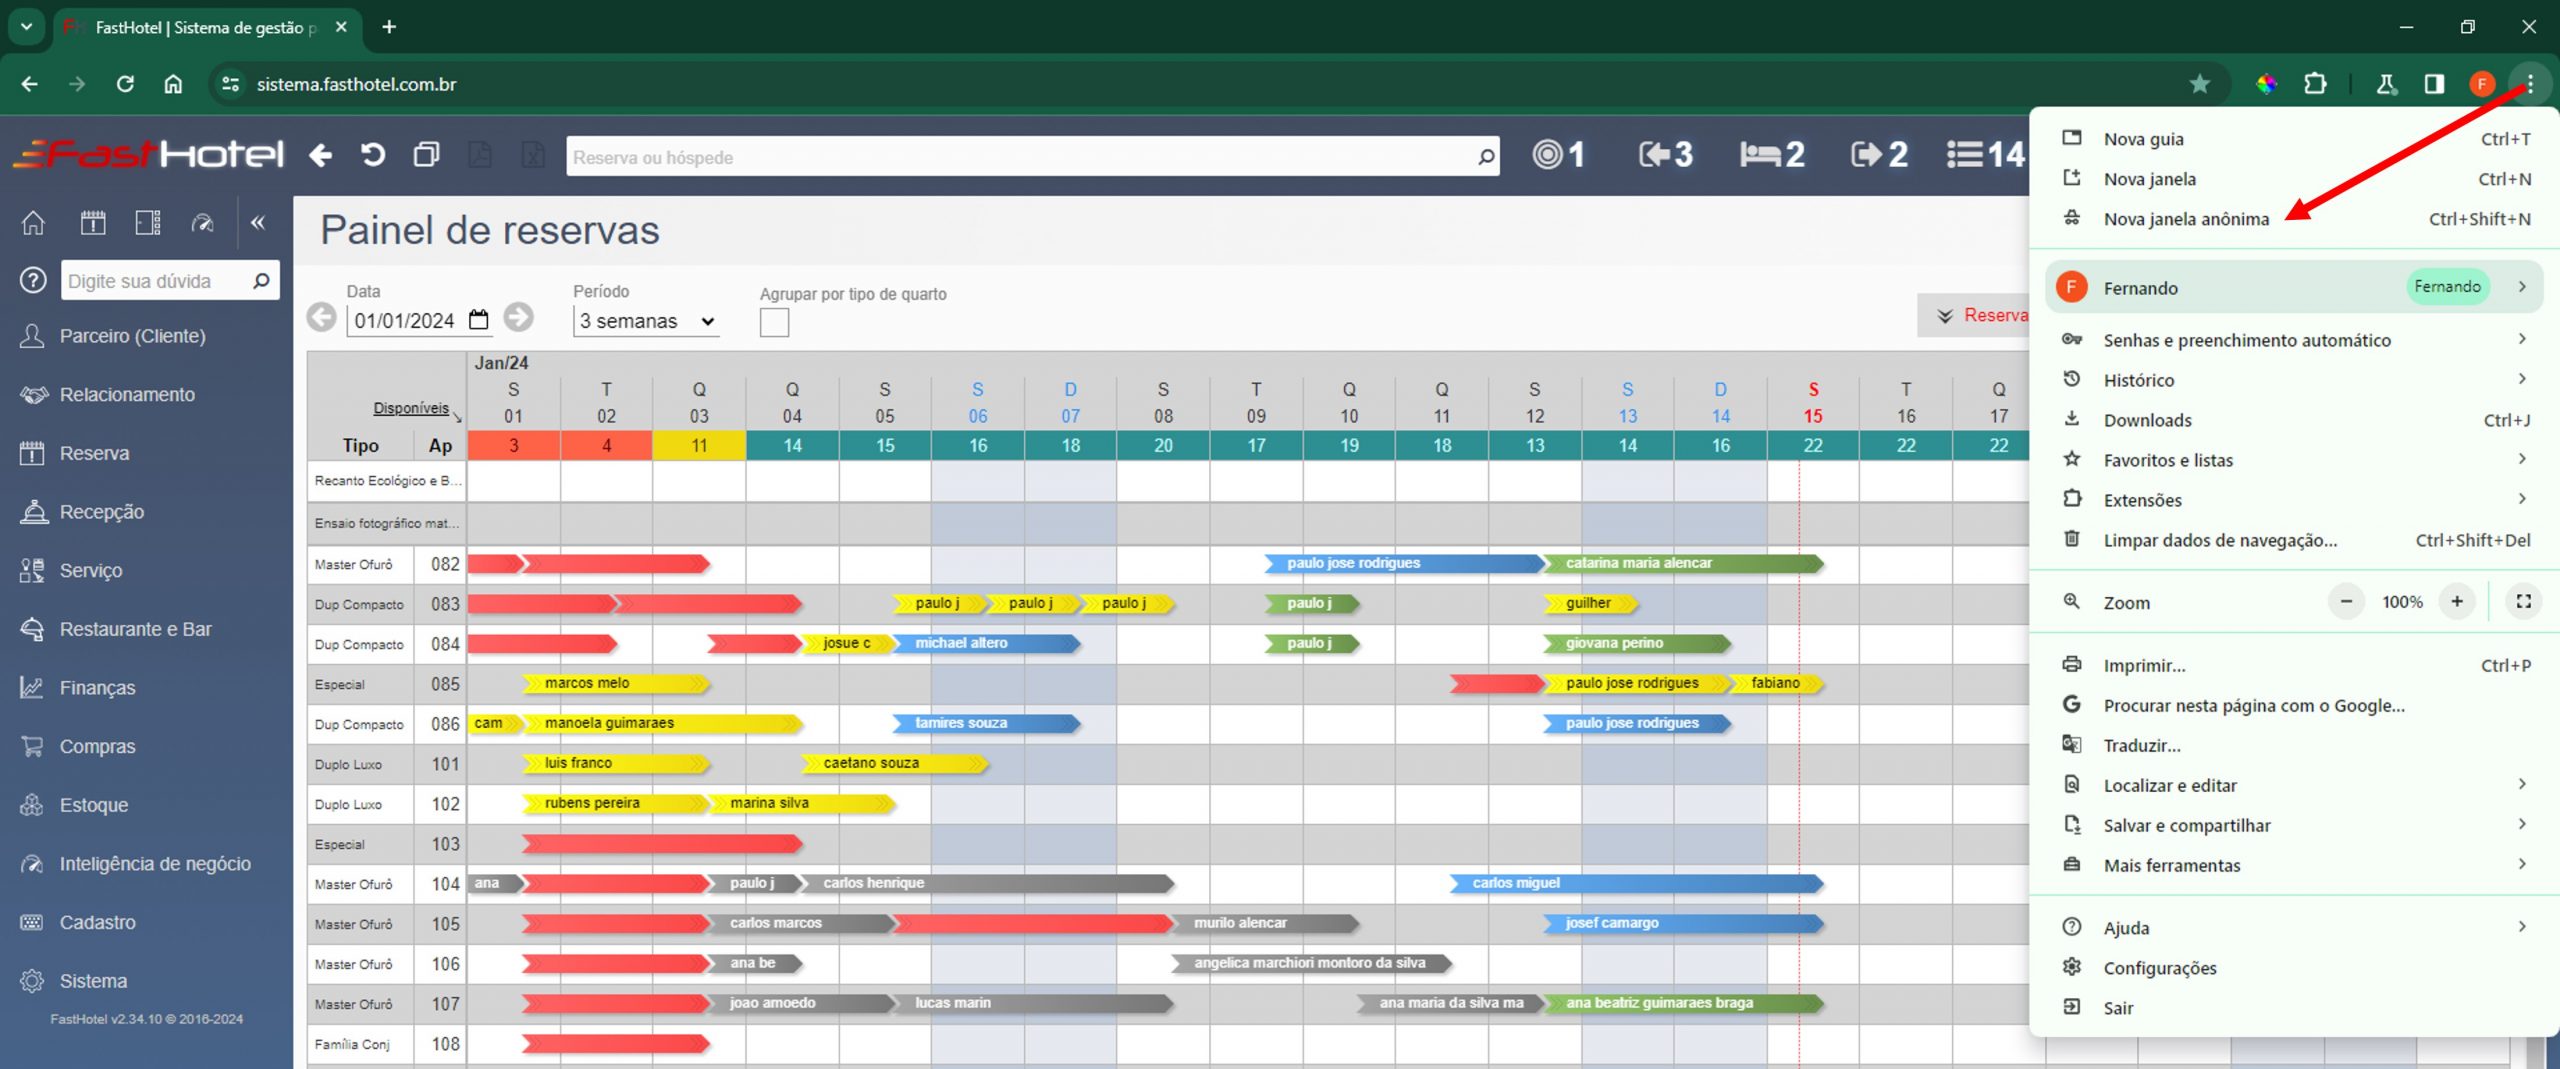Click the Disponíveis link in table header
The image size is (2560, 1069).
[x=411, y=408]
